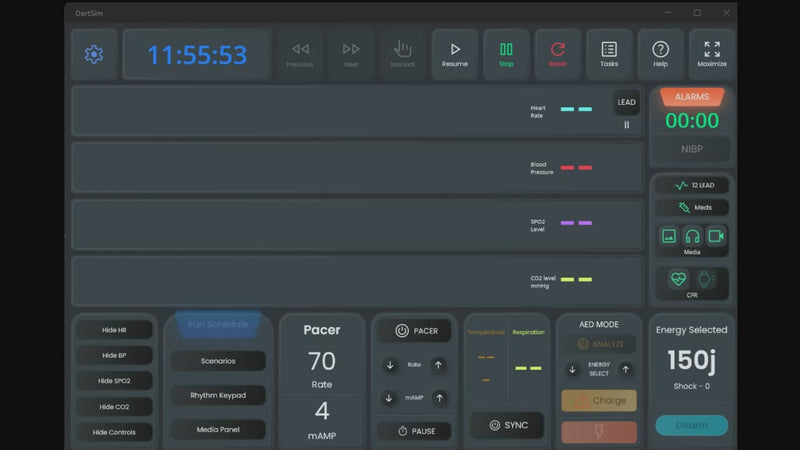The height and width of the screenshot is (450, 800).
Task: Raise energy with ENERGY SELECT up arrow
Action: (626, 369)
